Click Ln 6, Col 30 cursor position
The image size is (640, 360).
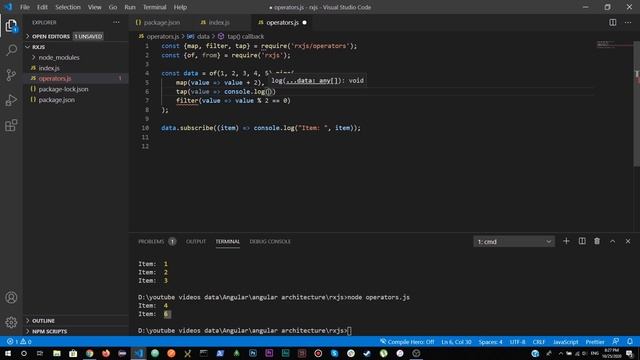pos(456,342)
